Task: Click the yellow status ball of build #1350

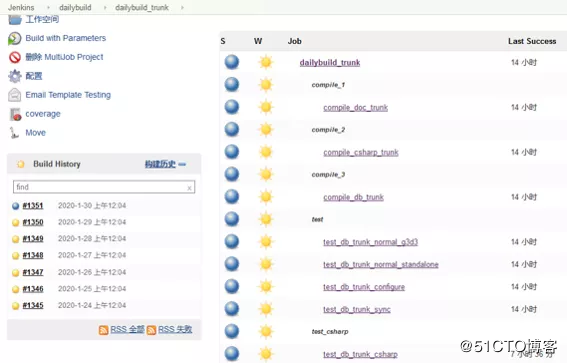Action: point(16,222)
